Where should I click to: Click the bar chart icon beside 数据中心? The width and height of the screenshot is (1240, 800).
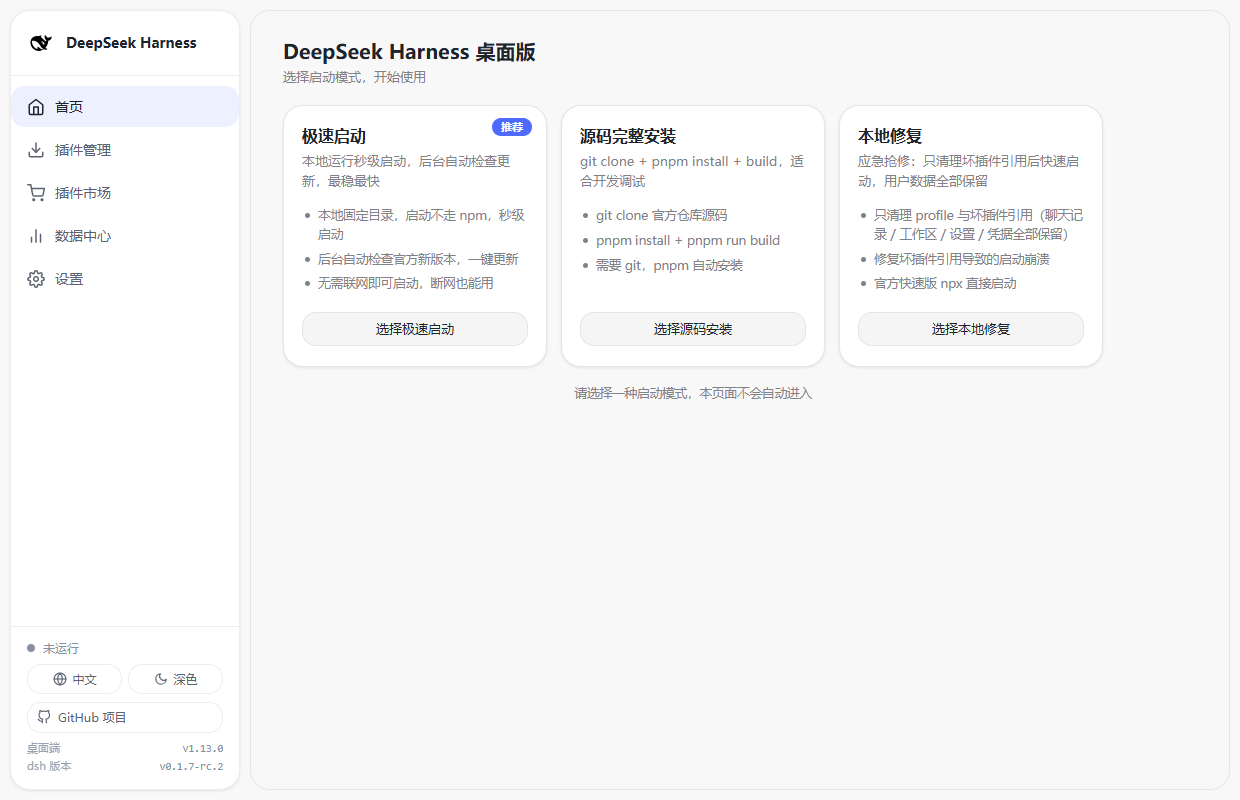tap(36, 236)
